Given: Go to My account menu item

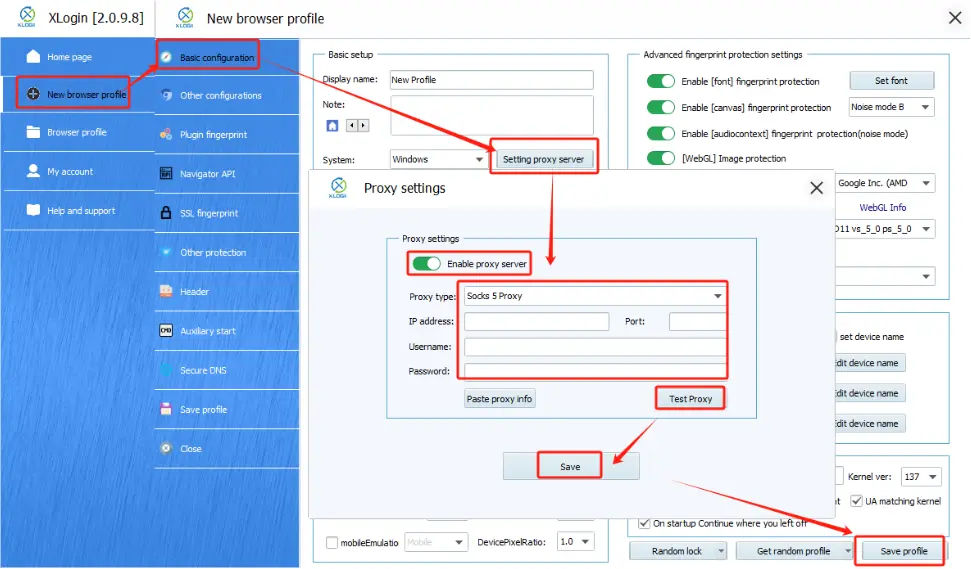Looking at the screenshot, I should coord(69,172).
